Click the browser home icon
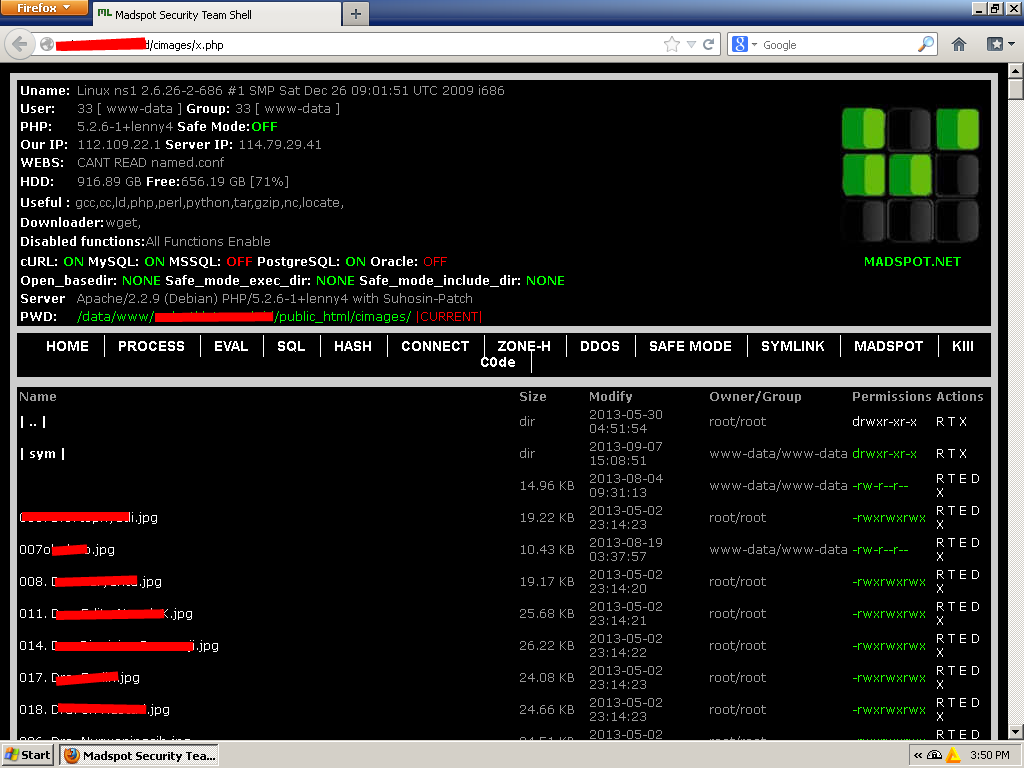1024x768 pixels. click(x=958, y=44)
